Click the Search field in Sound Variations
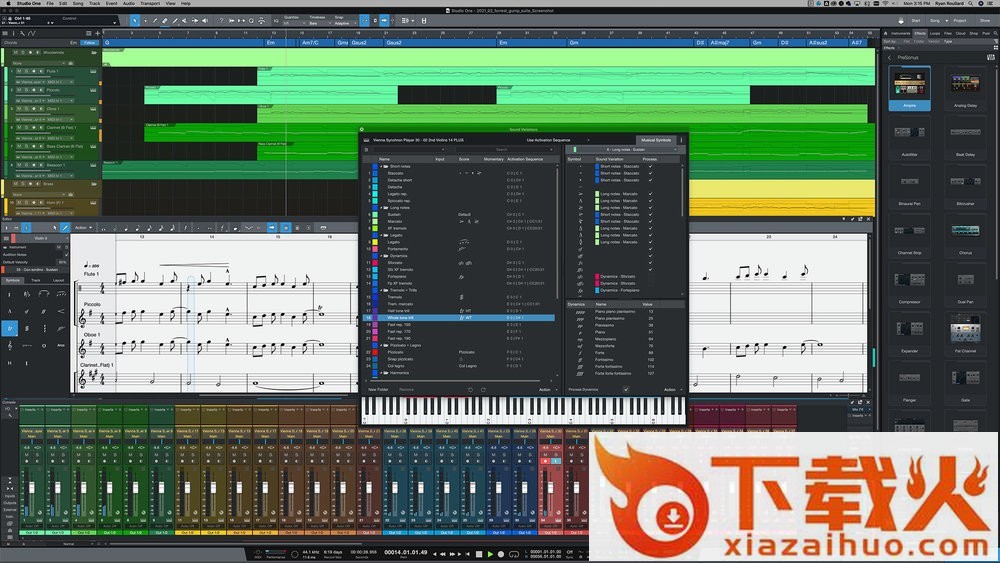This screenshot has height=563, width=1000. tap(501, 150)
